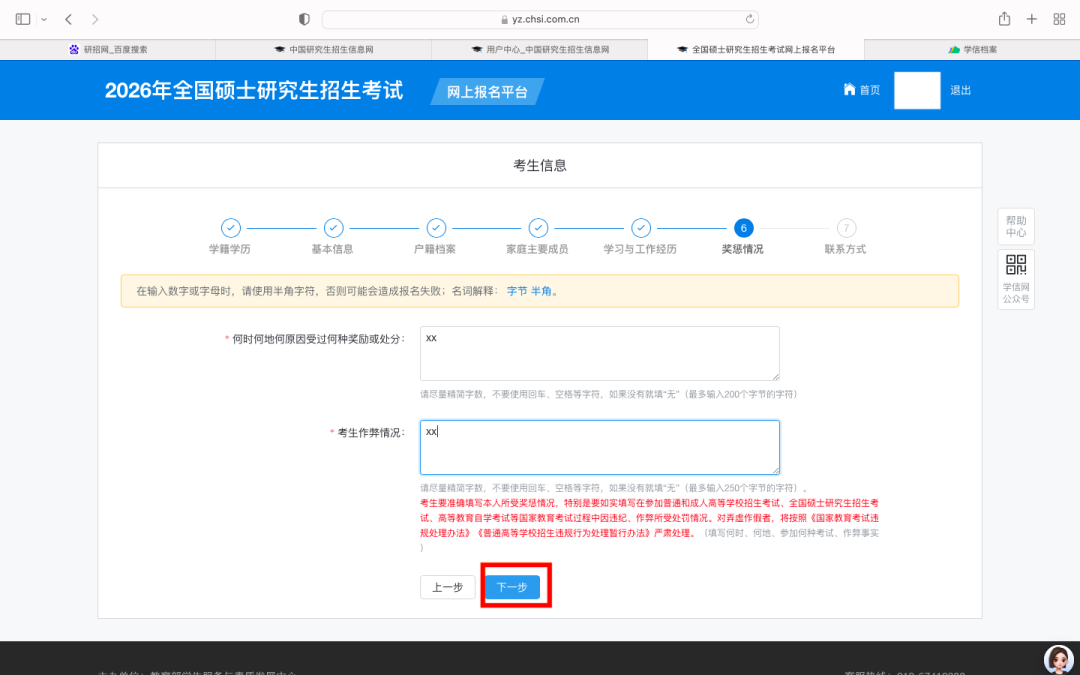
Task: Open a new tab with plus icon
Action: click(1032, 19)
